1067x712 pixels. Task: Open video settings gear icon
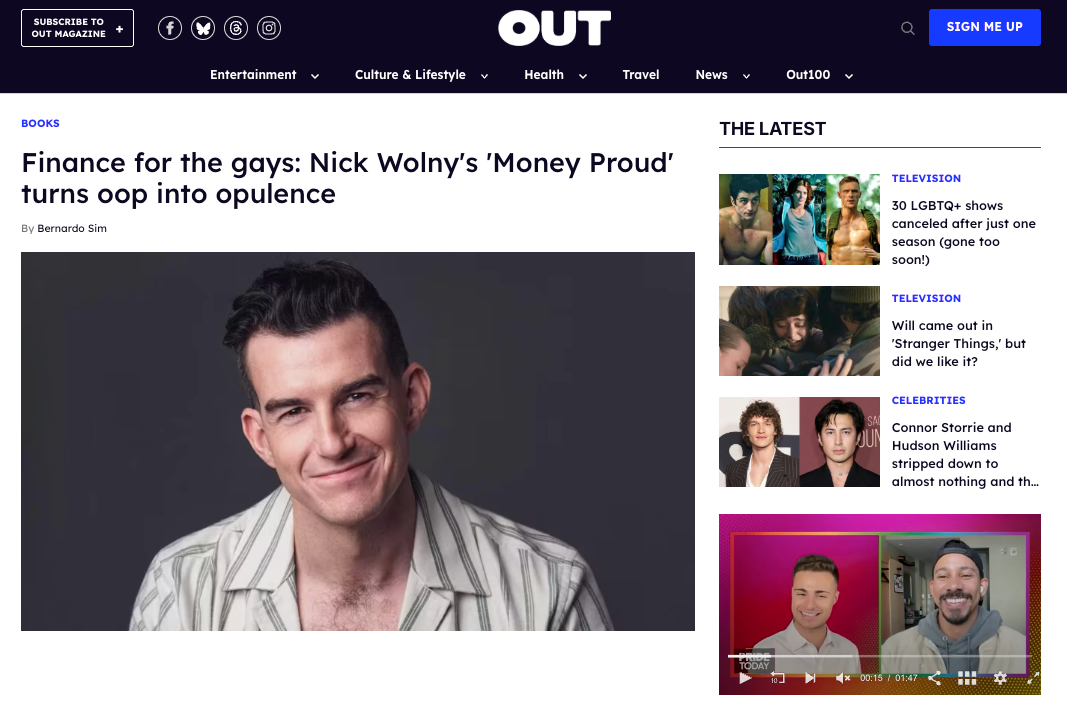click(x=1000, y=678)
